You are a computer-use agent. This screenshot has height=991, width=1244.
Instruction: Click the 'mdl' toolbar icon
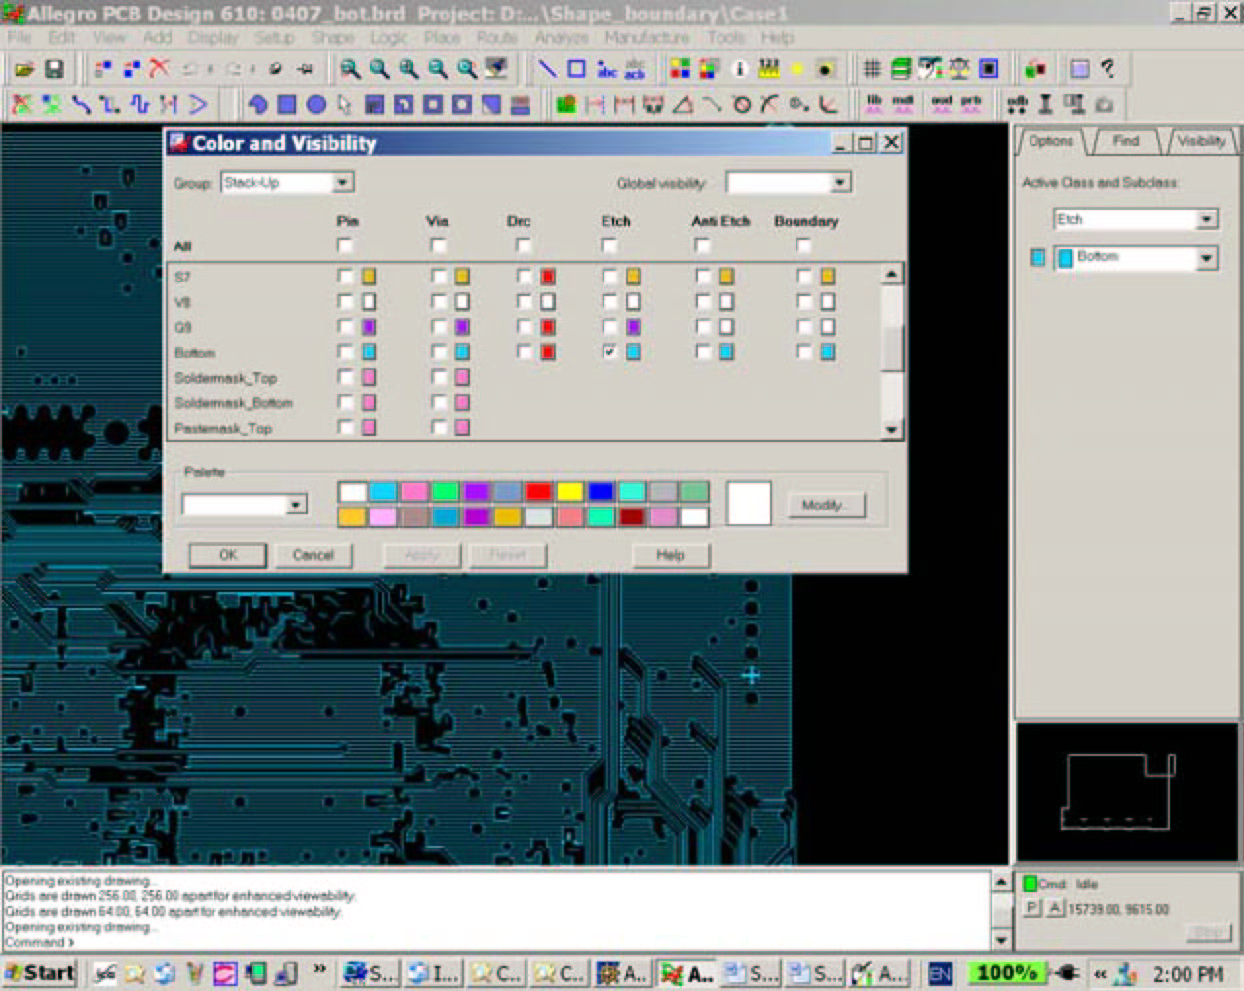tap(903, 104)
